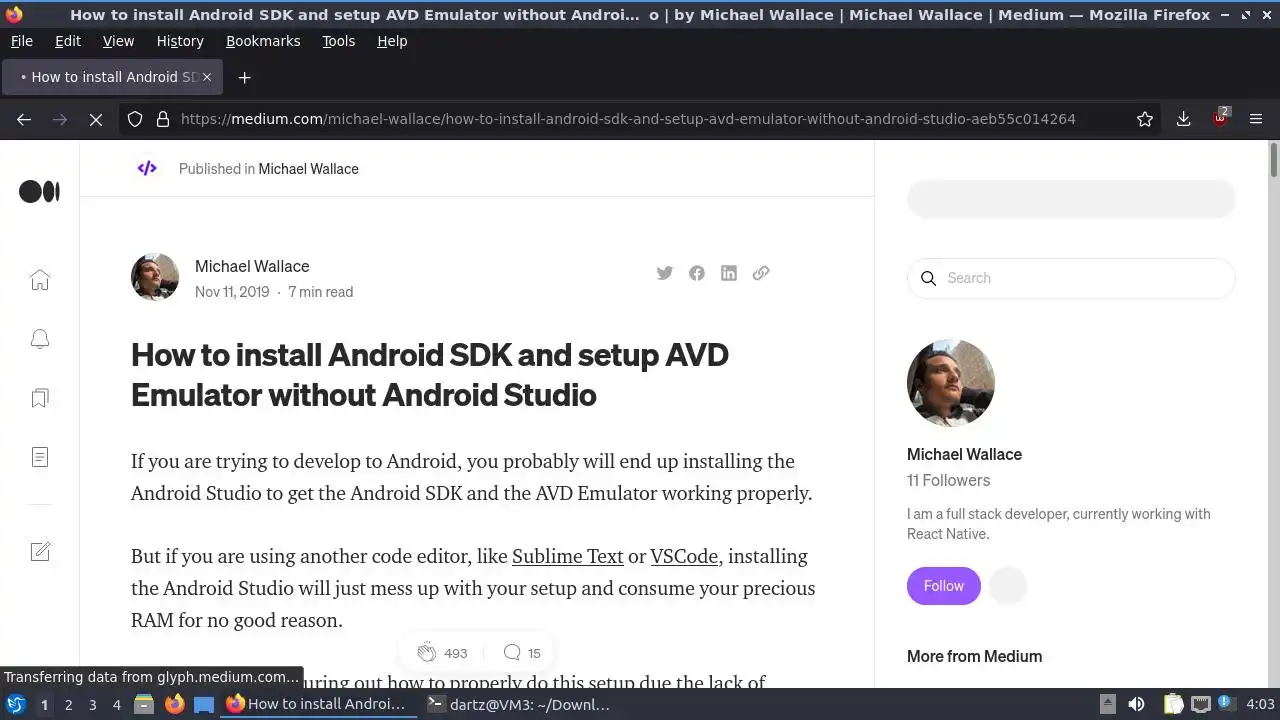This screenshot has height=720, width=1280.
Task: Click the page vertical scrollbar thumb
Action: (x=1273, y=160)
